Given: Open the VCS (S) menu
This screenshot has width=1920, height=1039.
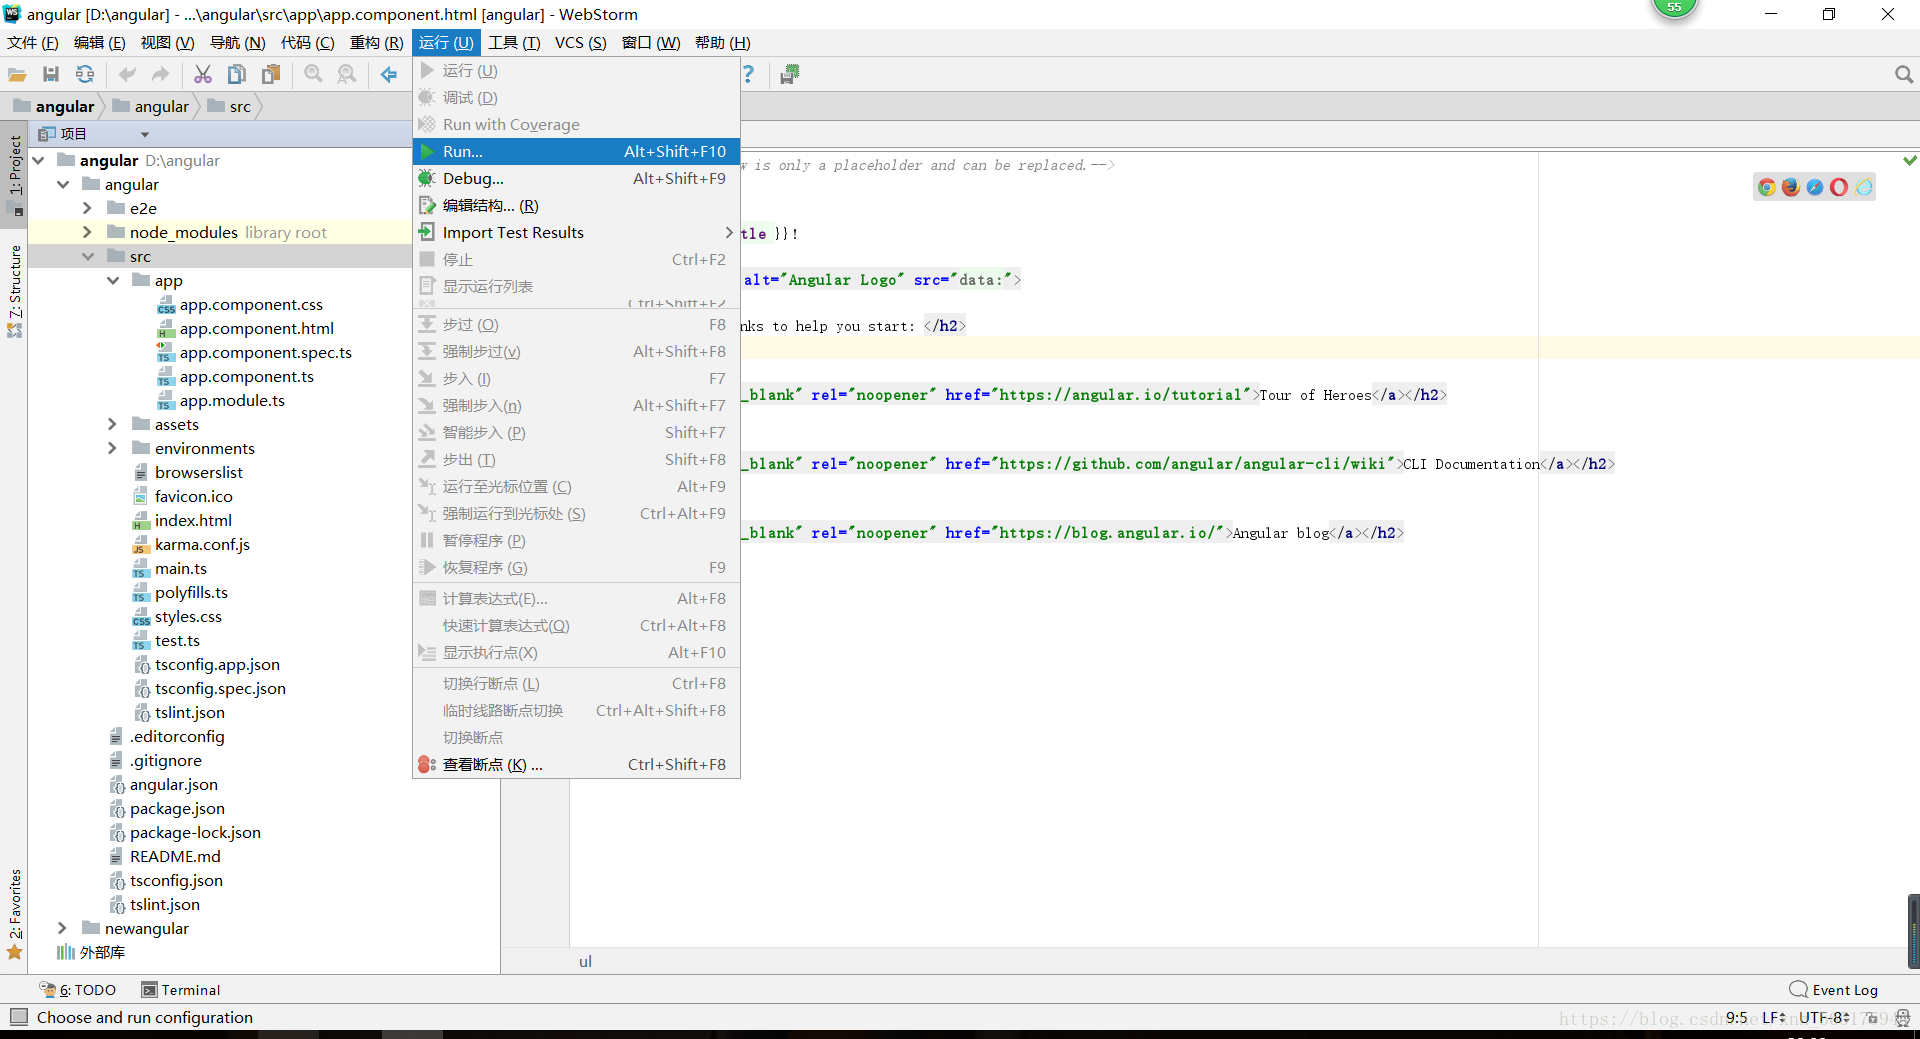Looking at the screenshot, I should coord(581,42).
